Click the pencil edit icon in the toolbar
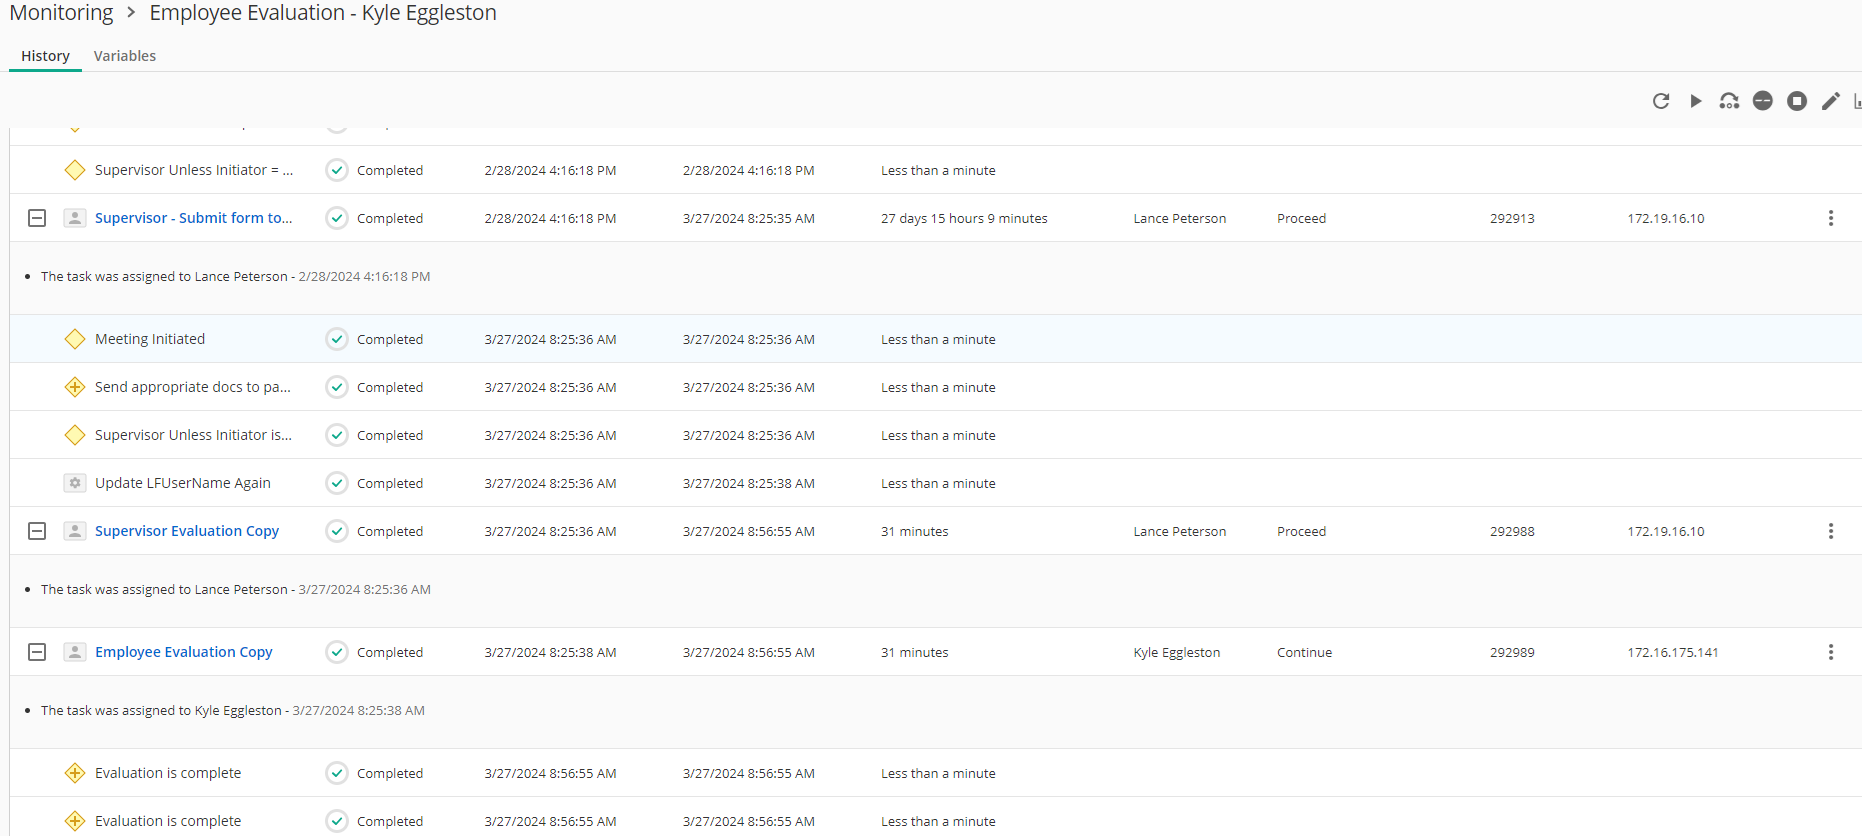The height and width of the screenshot is (836, 1862). pos(1830,101)
